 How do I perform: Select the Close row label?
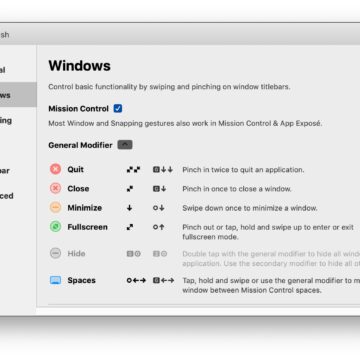(x=78, y=189)
